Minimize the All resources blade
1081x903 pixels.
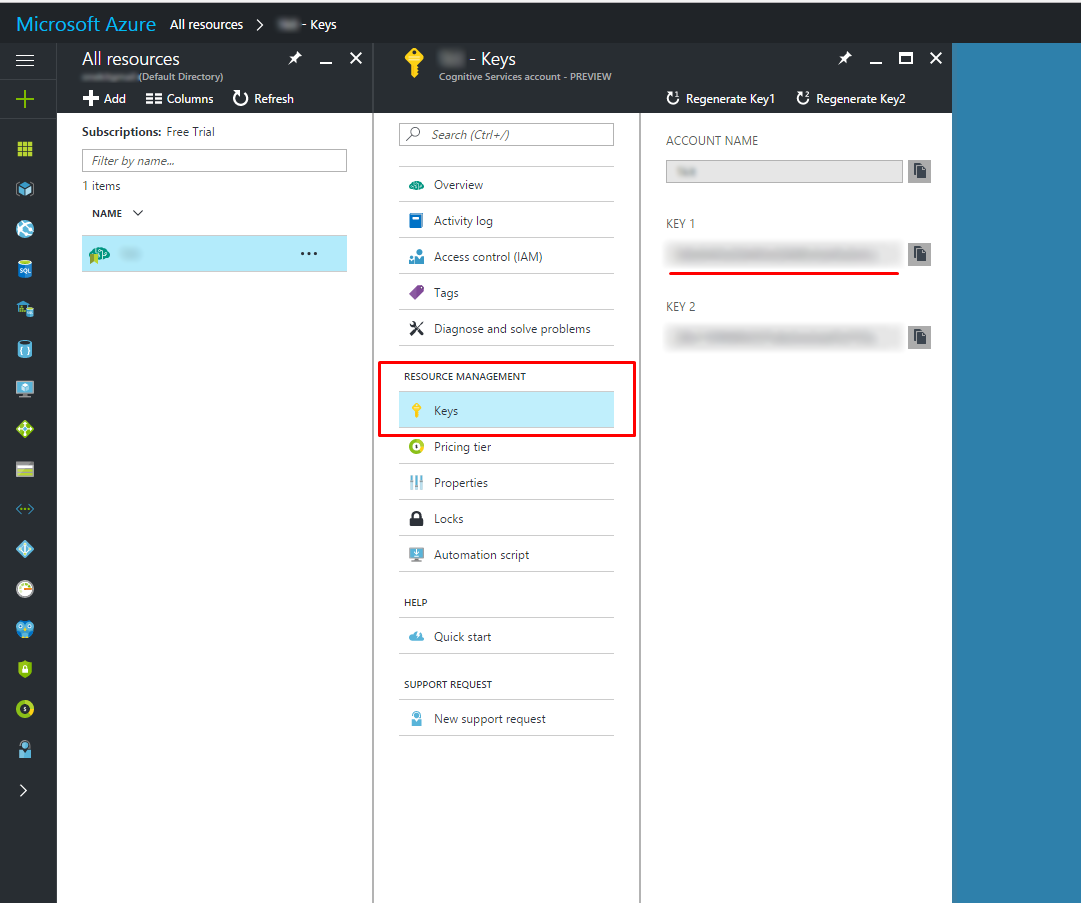[326, 61]
